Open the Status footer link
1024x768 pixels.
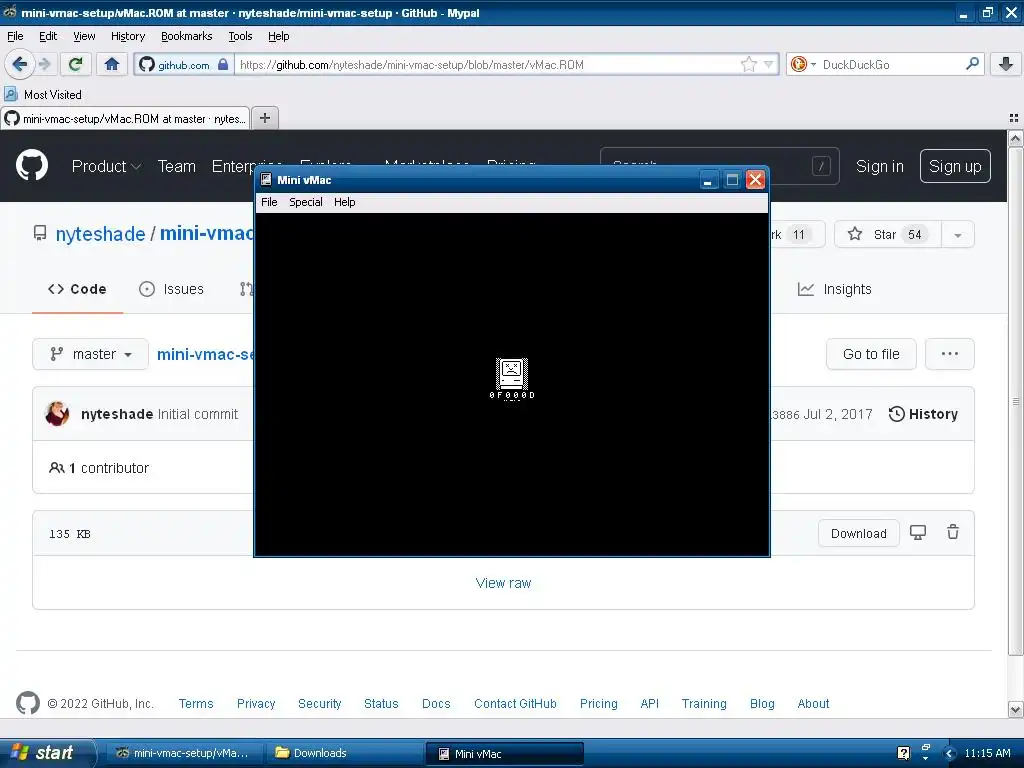(381, 703)
